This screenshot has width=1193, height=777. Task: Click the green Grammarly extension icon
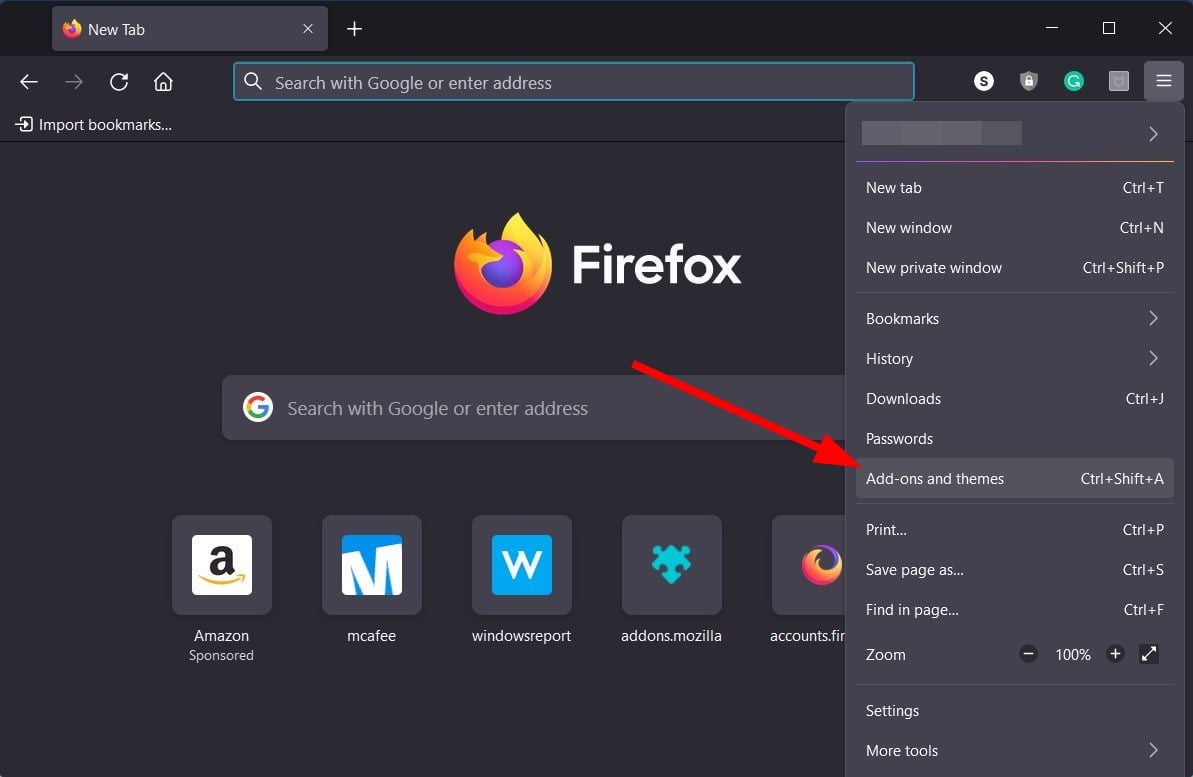click(1074, 81)
